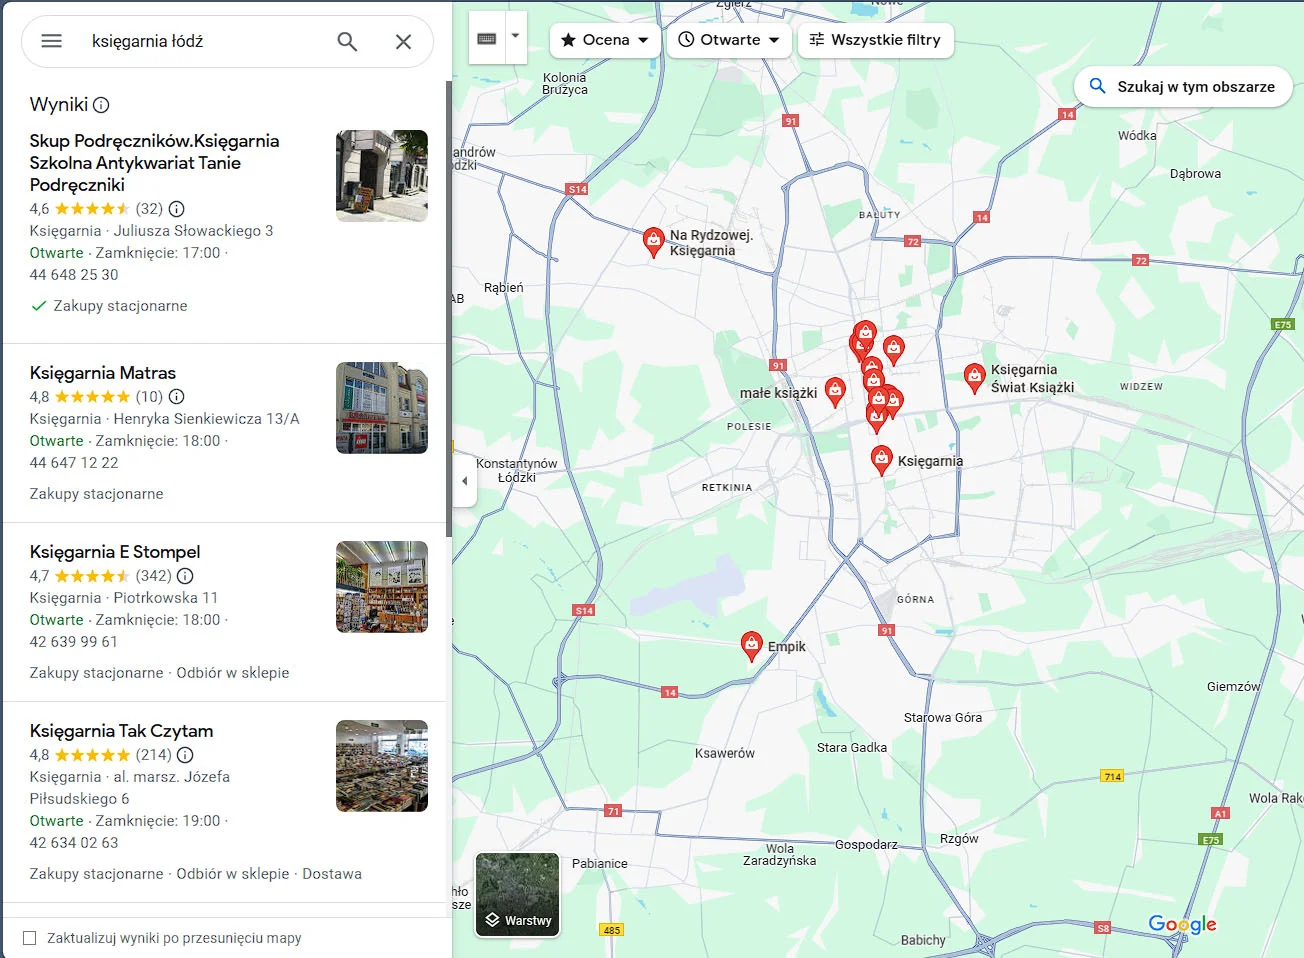
Task: Click the Rzgów map label
Action: point(959,839)
